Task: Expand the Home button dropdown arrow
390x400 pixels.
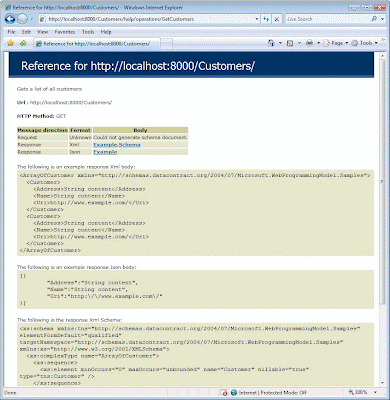Action: click(280, 43)
